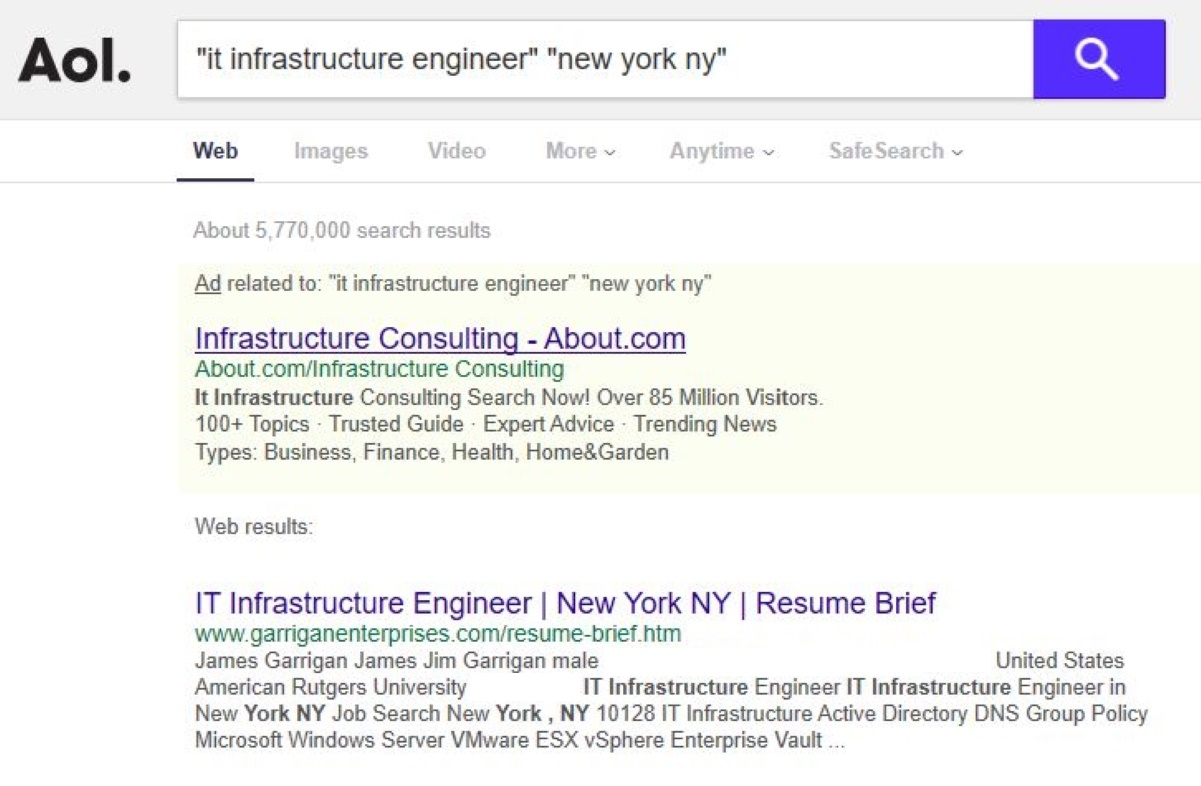Click the underlined Ad label link
This screenshot has height=786, width=1201.
pyautogui.click(x=207, y=283)
